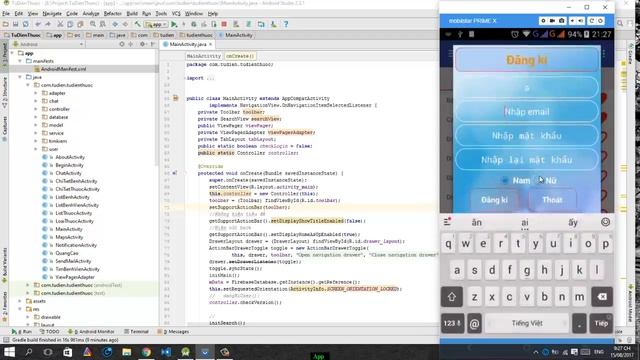Open the app run configuration dropdown

click(156, 24)
